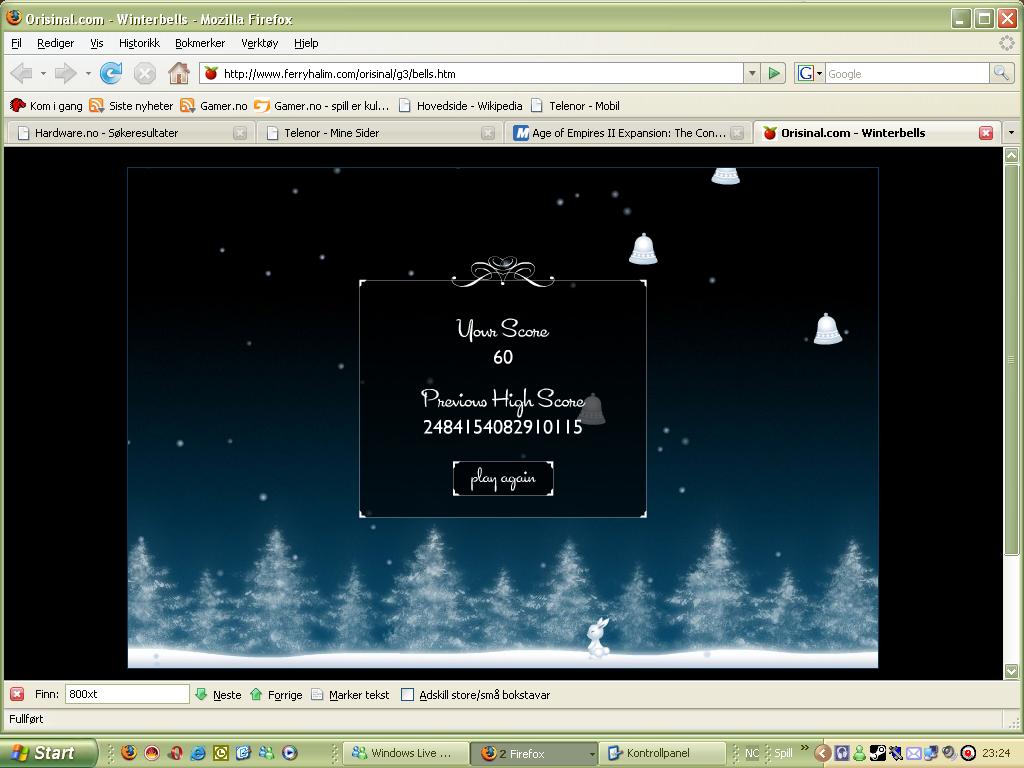Screen dimensions: 1024x768
Task: Open the Forward button history dropdown arrow
Action: [88, 73]
